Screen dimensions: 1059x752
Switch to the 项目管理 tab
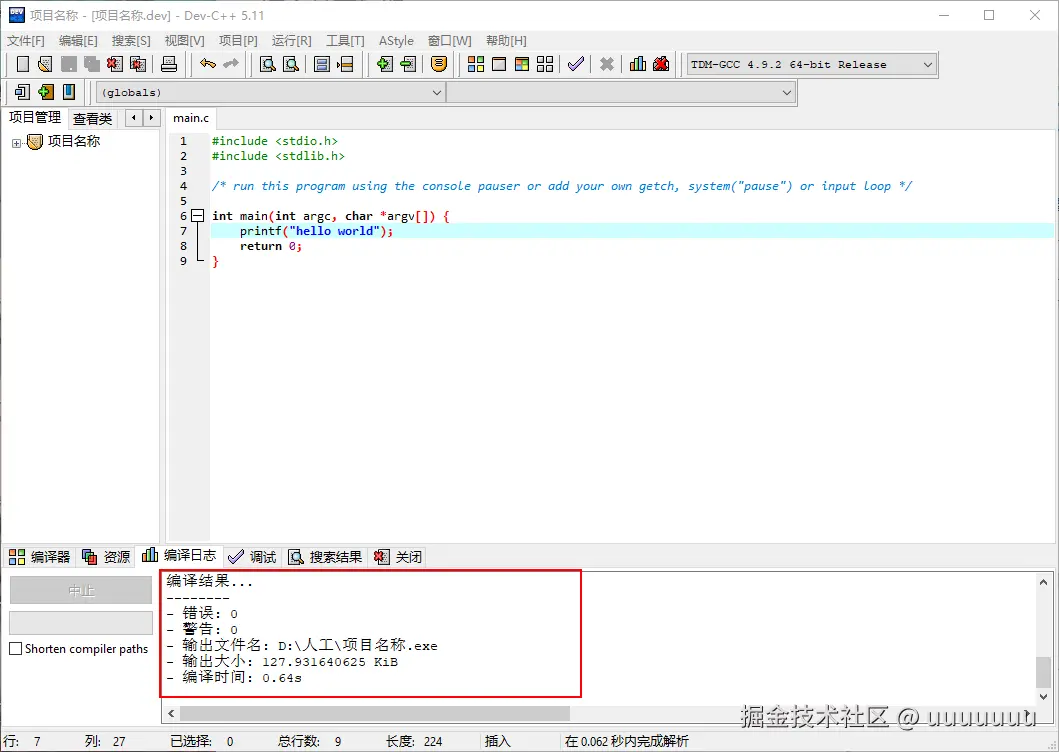[x=35, y=118]
